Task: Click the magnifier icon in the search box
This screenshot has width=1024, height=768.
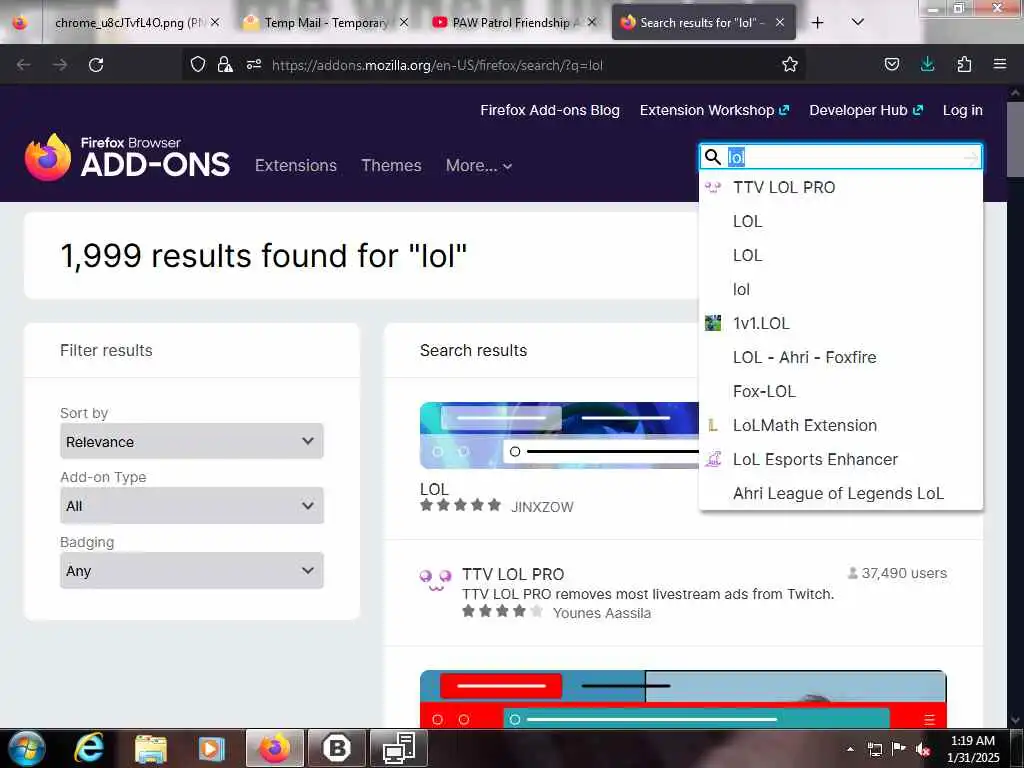Action: click(713, 157)
